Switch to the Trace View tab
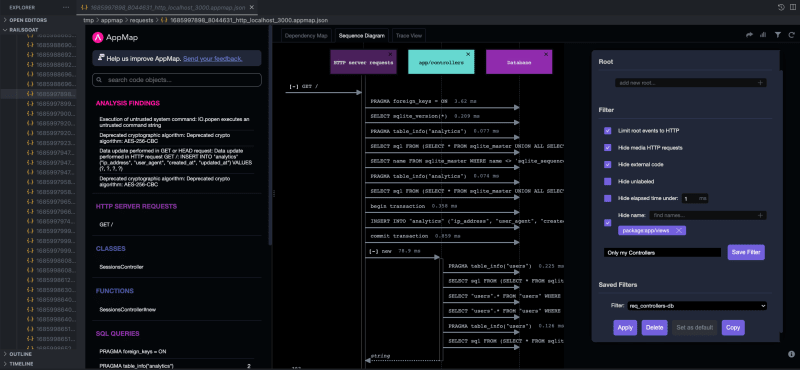The image size is (800, 370). (409, 36)
